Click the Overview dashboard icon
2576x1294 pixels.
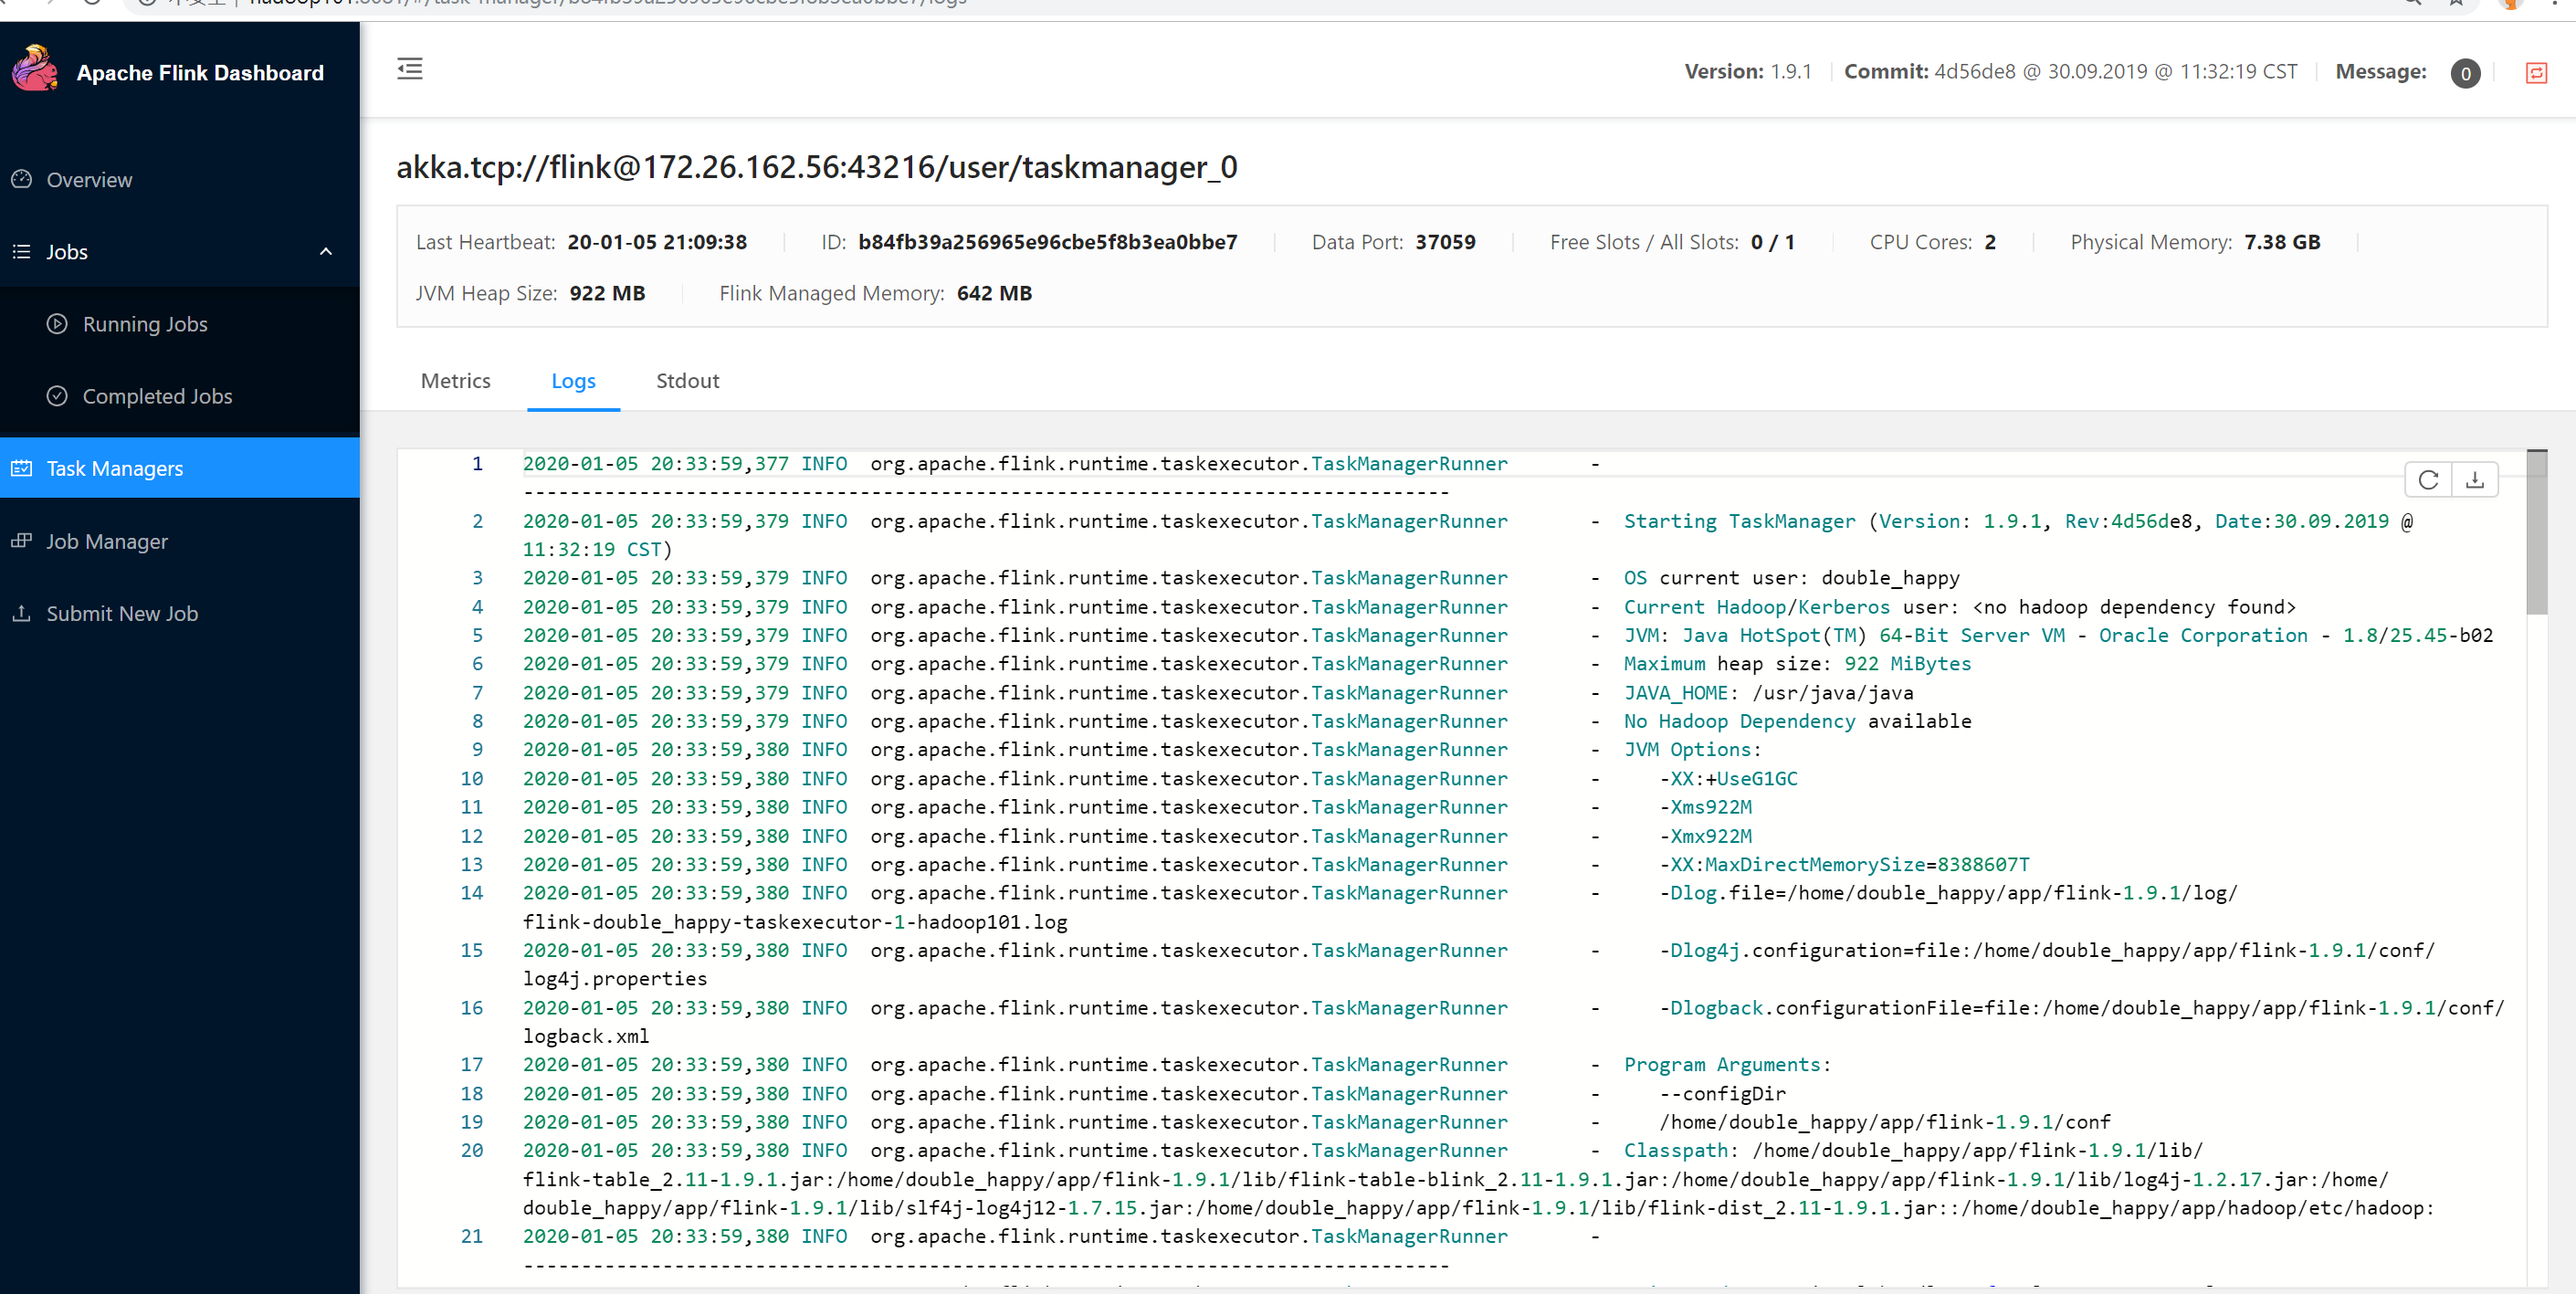[22, 180]
